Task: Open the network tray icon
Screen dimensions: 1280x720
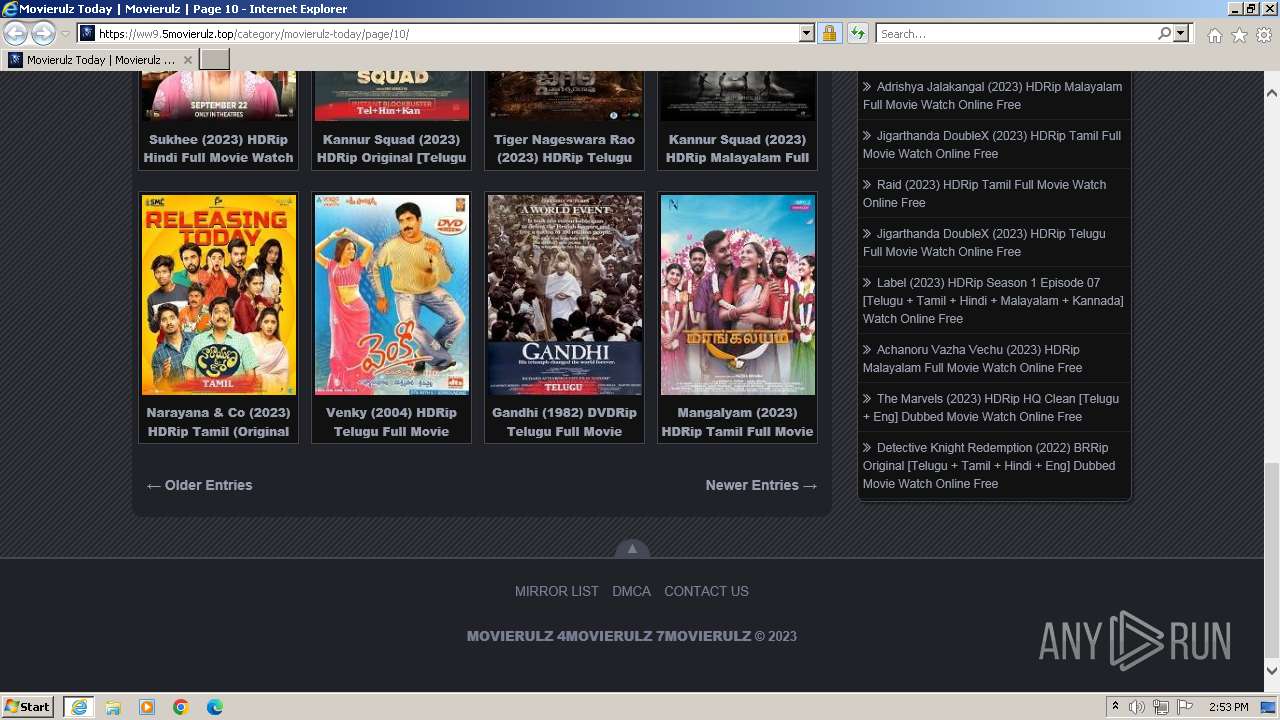Action: (1161, 707)
